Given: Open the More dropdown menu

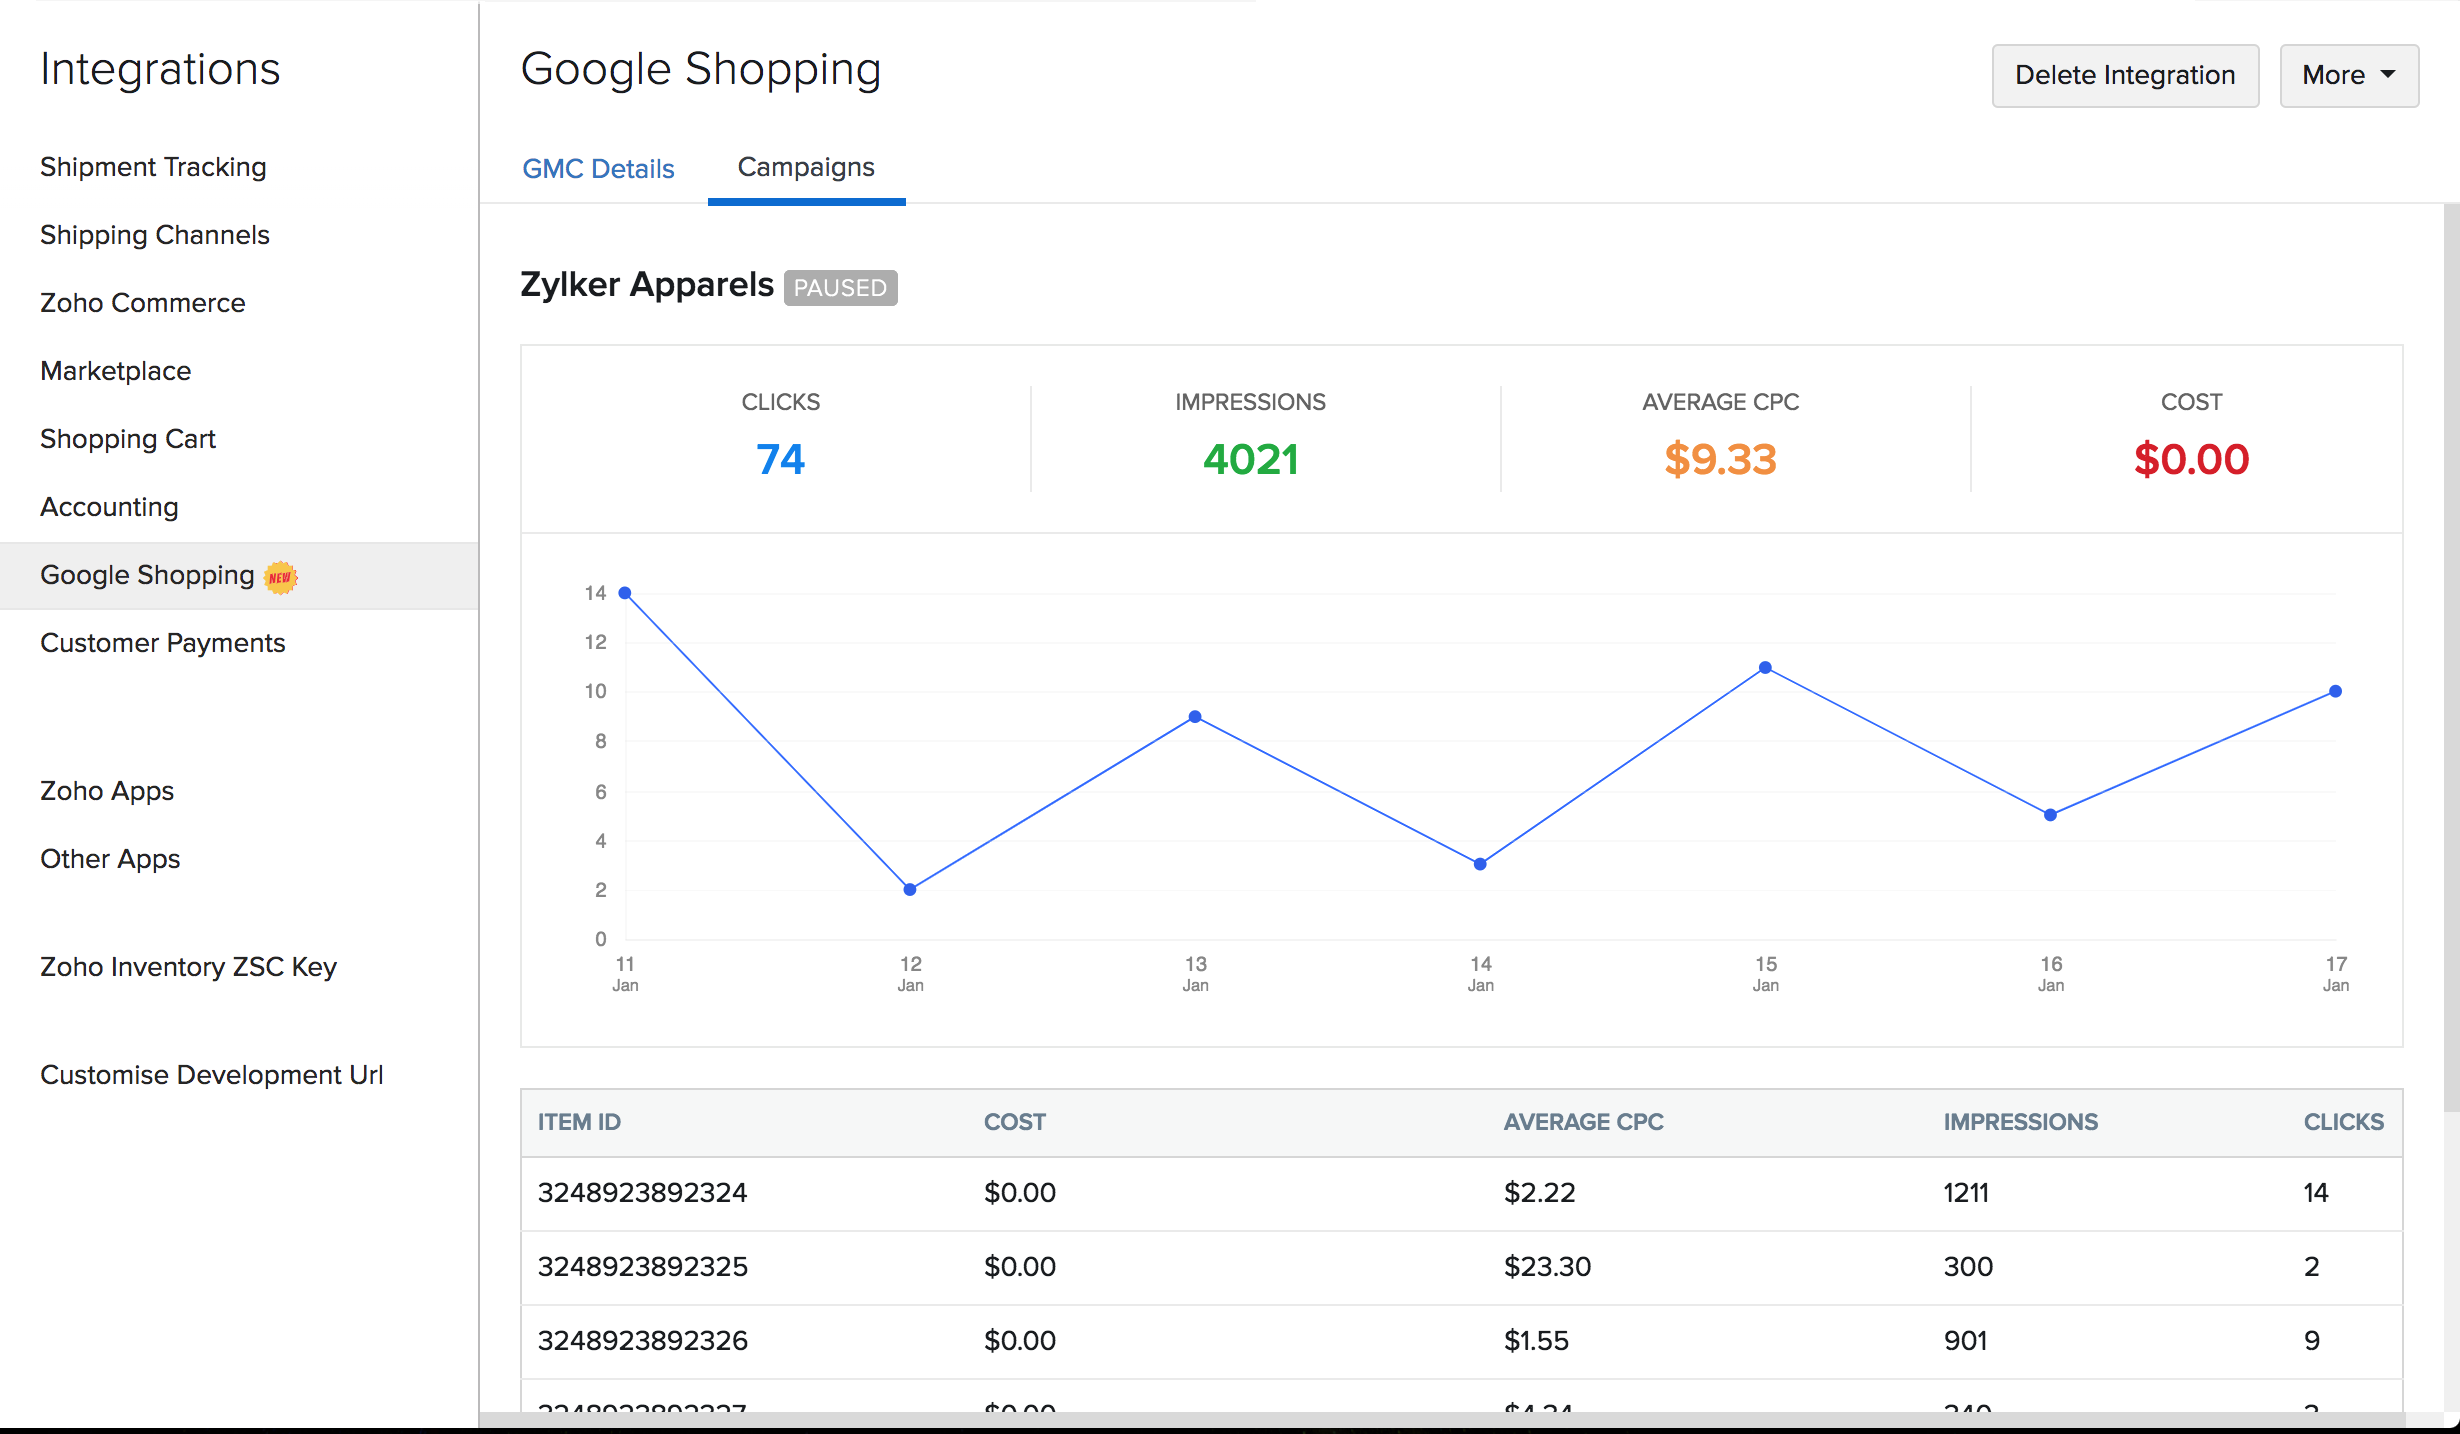Looking at the screenshot, I should 2349,75.
